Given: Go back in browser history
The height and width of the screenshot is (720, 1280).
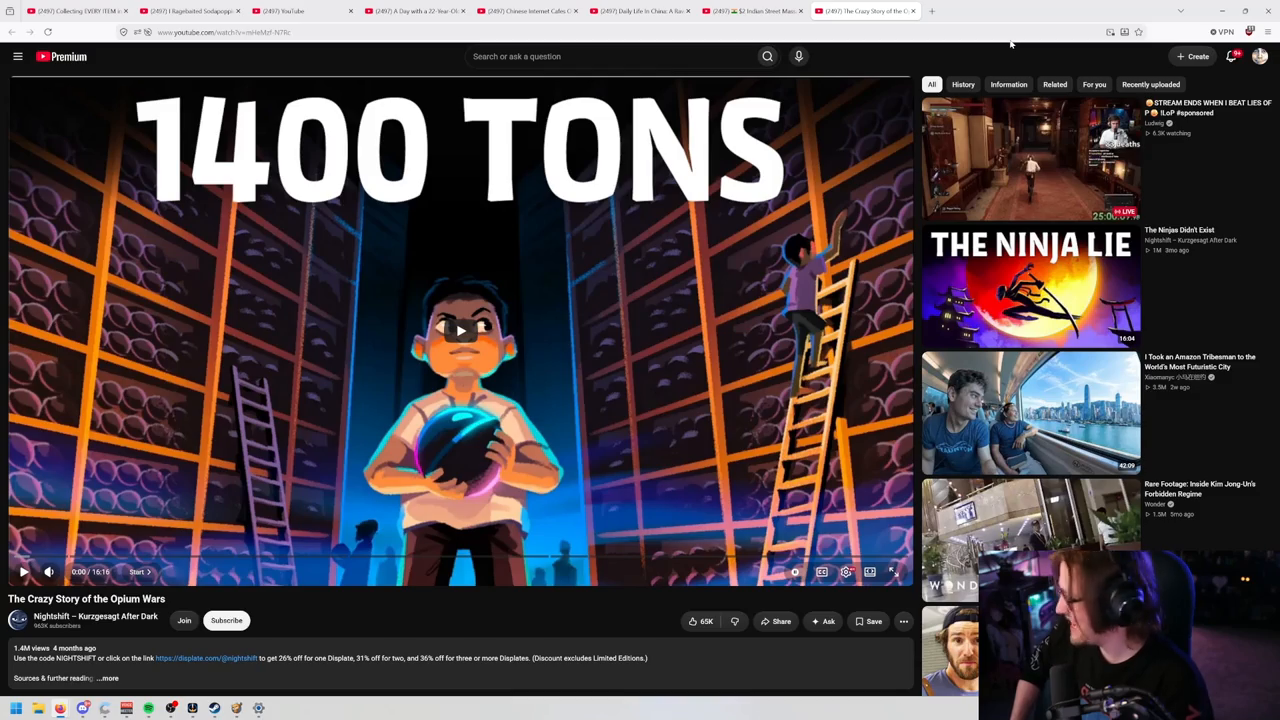Looking at the screenshot, I should (12, 32).
